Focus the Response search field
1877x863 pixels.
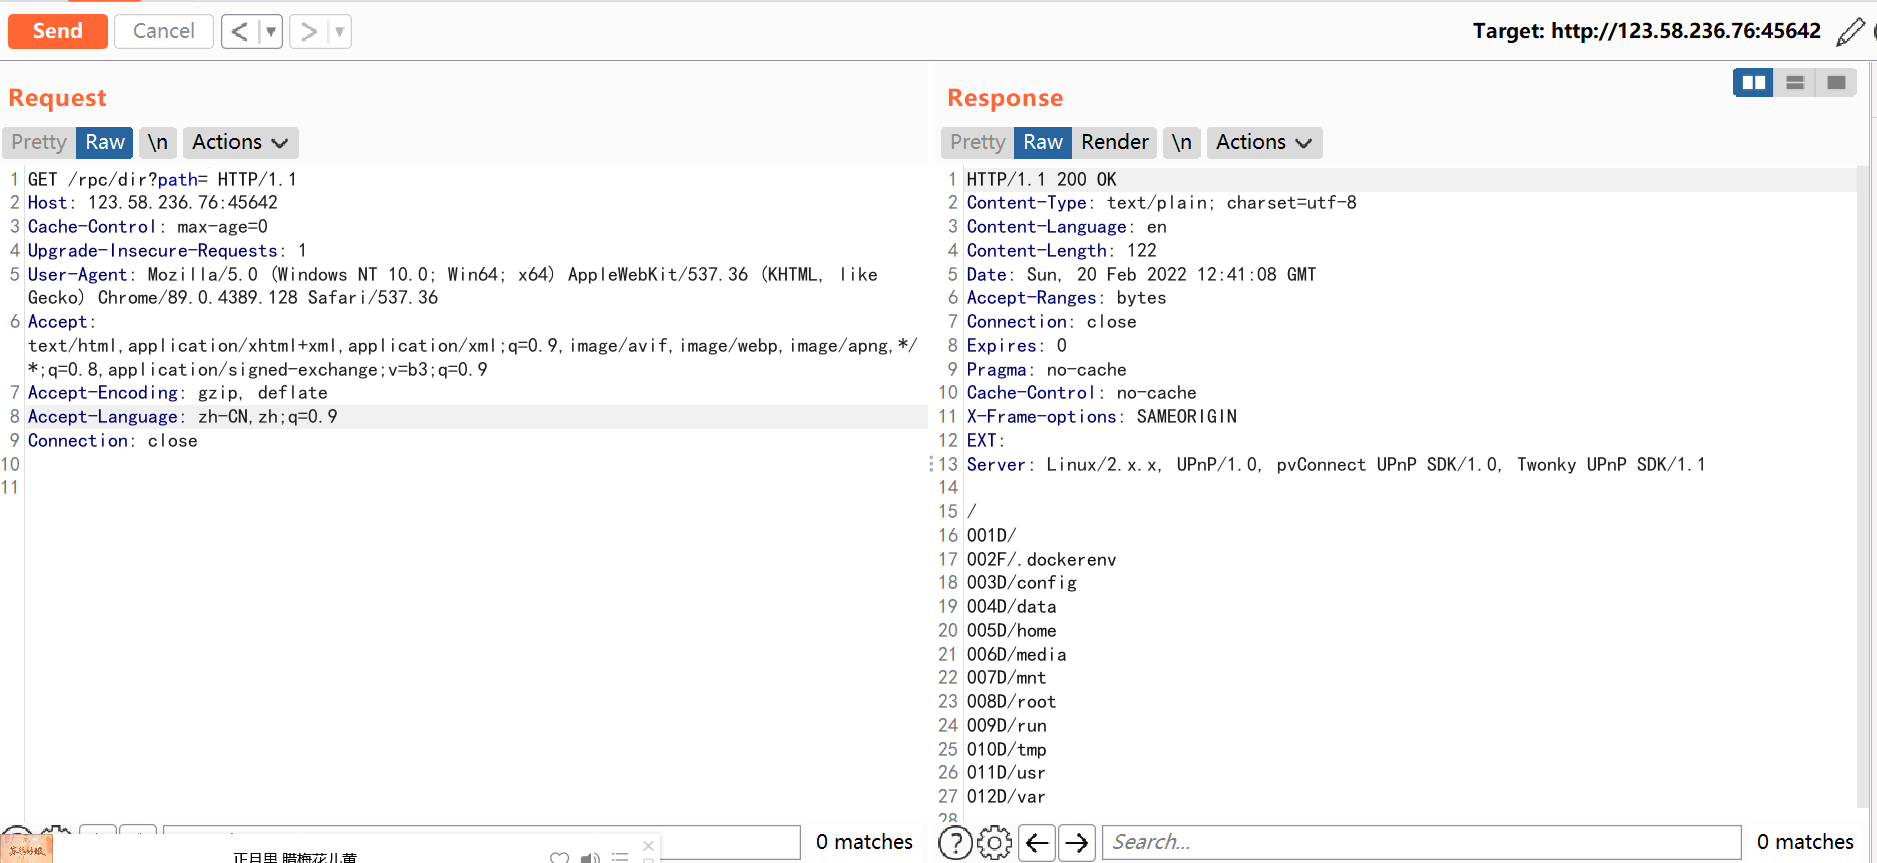click(x=1422, y=843)
